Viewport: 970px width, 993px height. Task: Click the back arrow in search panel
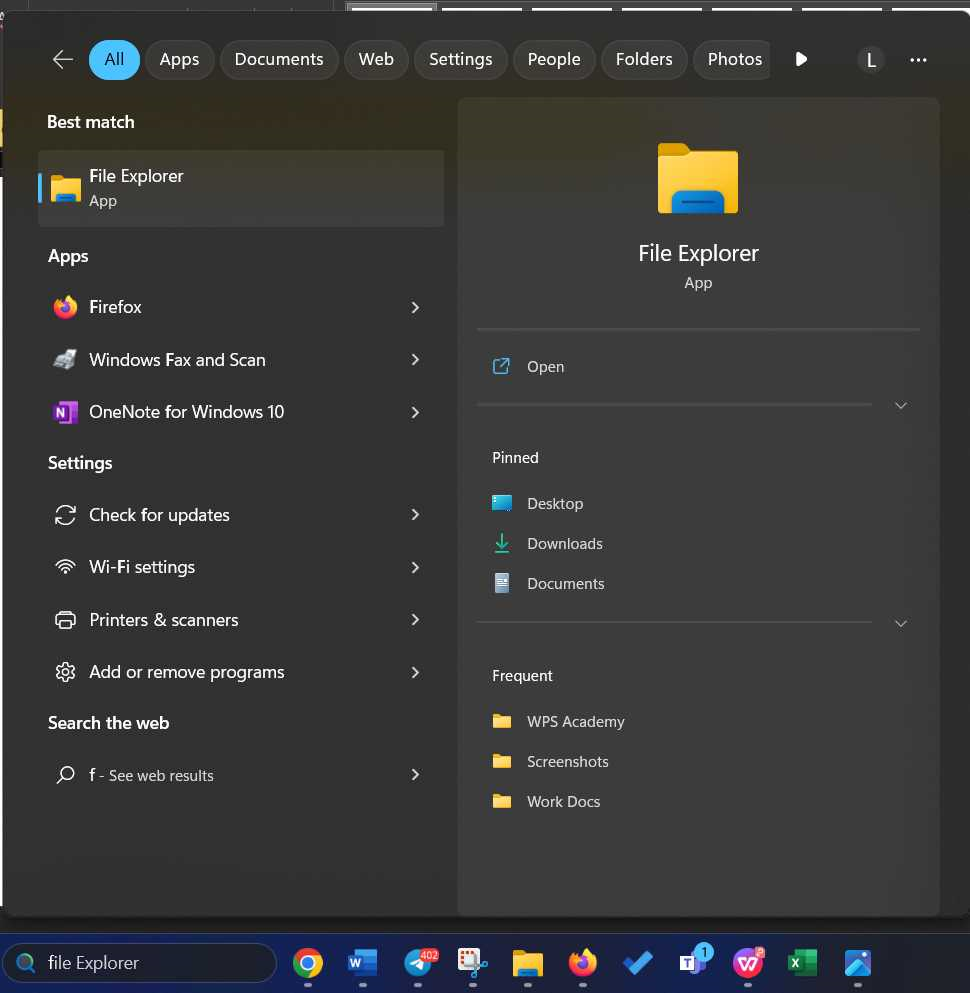63,59
